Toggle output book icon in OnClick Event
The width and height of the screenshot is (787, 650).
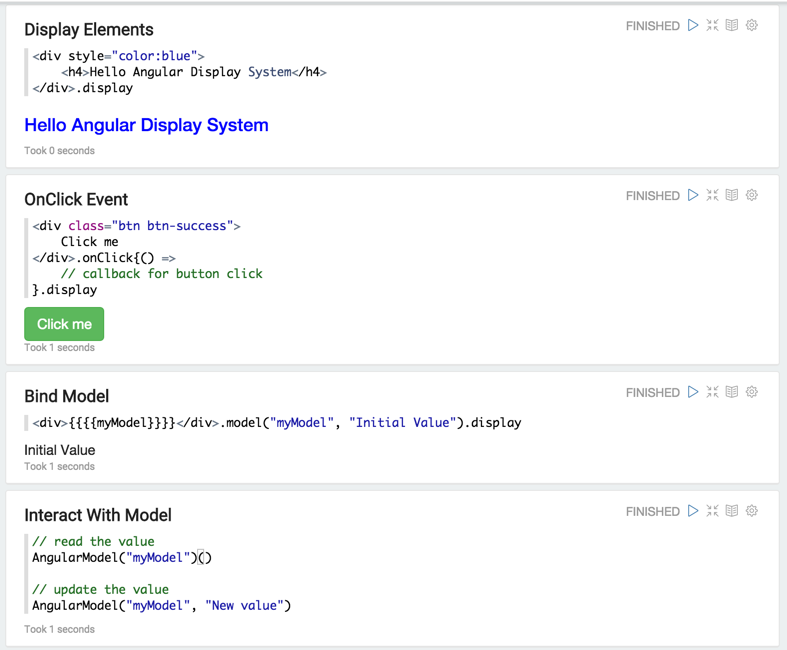[x=732, y=195]
